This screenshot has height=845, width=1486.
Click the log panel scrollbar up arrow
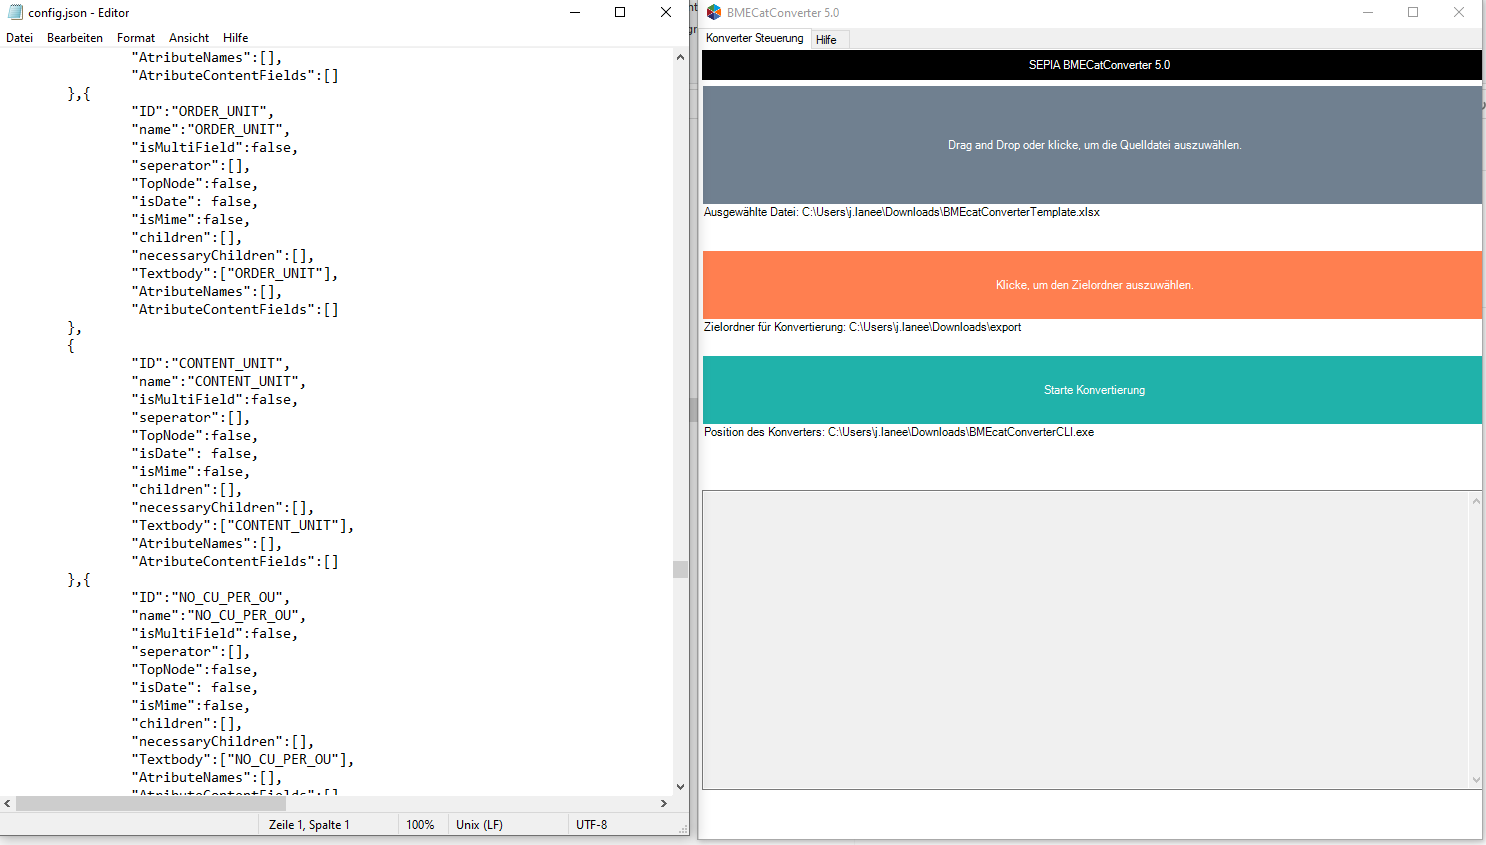pos(1476,501)
